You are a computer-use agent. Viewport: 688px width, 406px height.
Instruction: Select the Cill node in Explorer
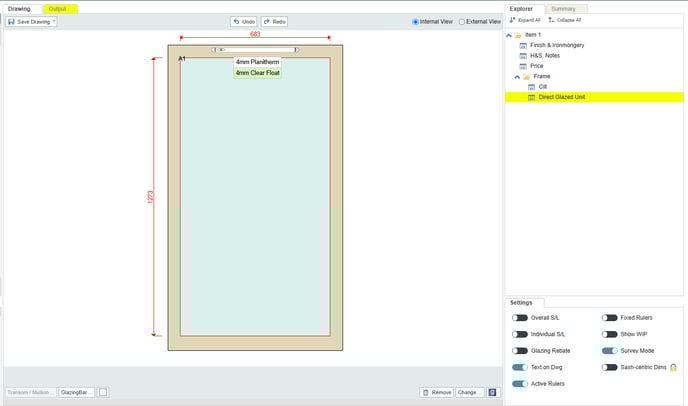pyautogui.click(x=542, y=87)
